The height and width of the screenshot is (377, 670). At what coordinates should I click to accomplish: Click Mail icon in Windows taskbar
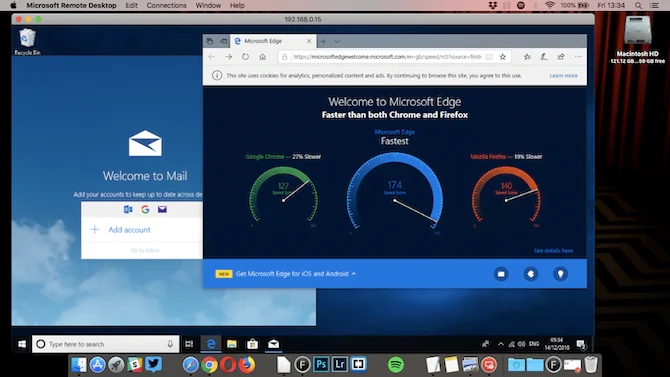[x=273, y=344]
